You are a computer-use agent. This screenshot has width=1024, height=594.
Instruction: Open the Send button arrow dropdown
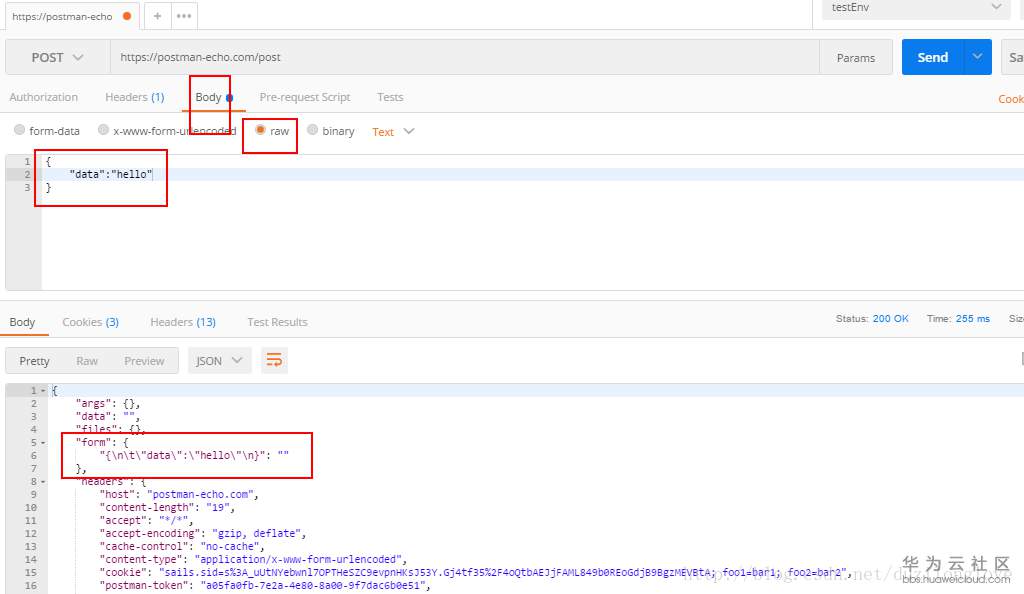[x=977, y=57]
